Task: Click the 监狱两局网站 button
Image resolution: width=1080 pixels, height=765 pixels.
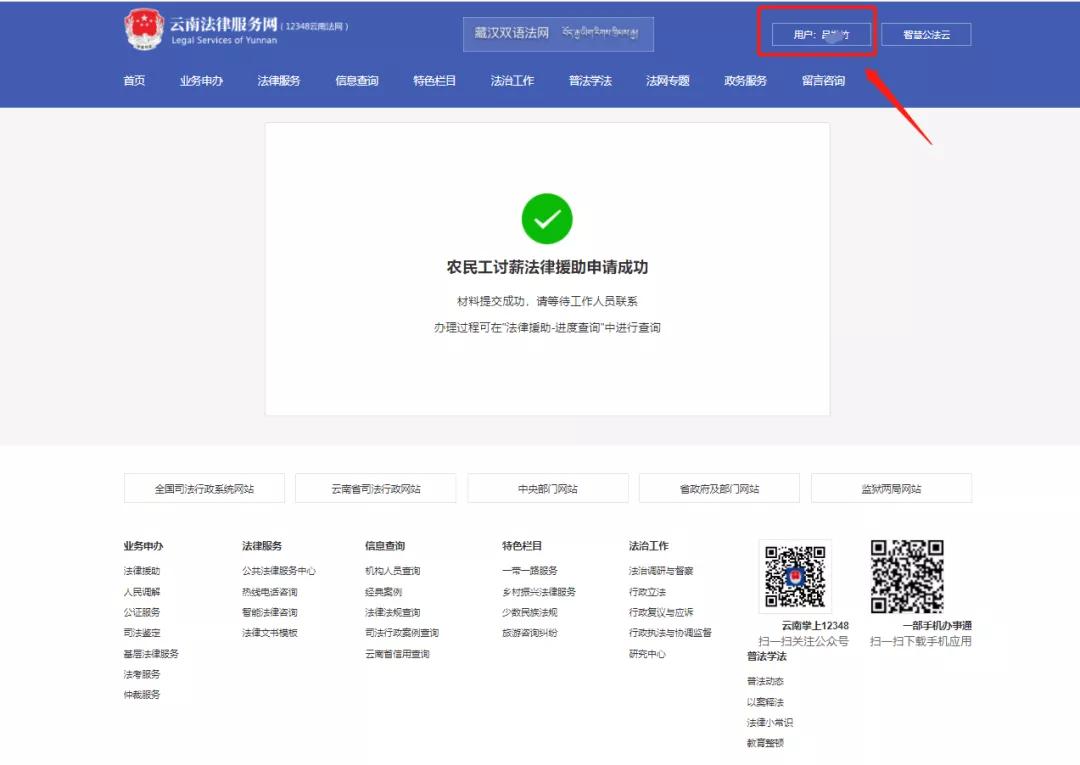Action: coord(890,488)
